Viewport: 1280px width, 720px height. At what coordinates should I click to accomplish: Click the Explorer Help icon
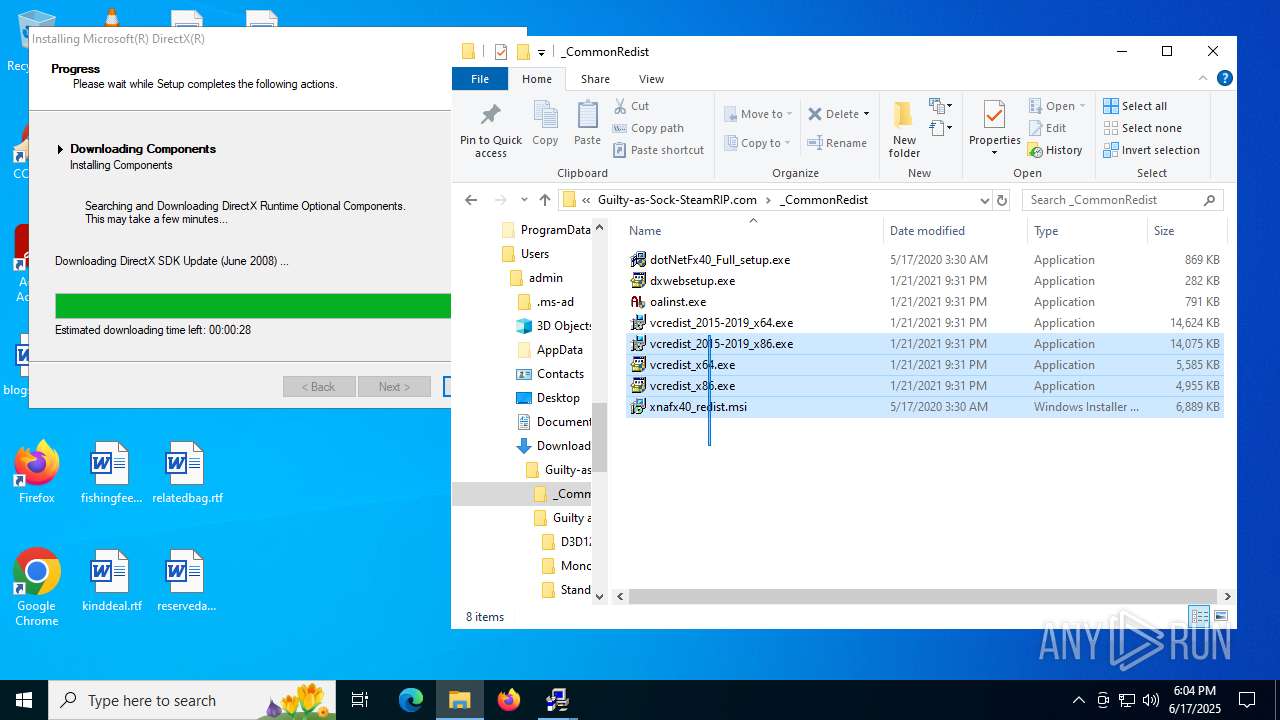(1225, 78)
